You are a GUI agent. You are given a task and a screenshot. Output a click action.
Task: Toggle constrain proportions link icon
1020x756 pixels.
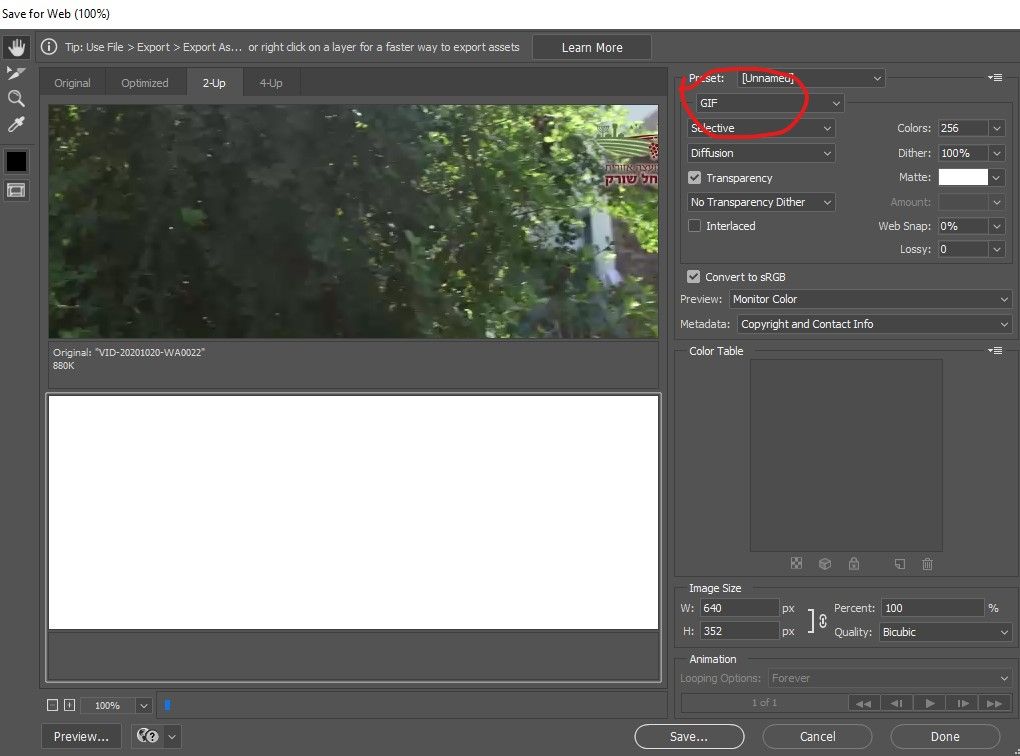[823, 620]
